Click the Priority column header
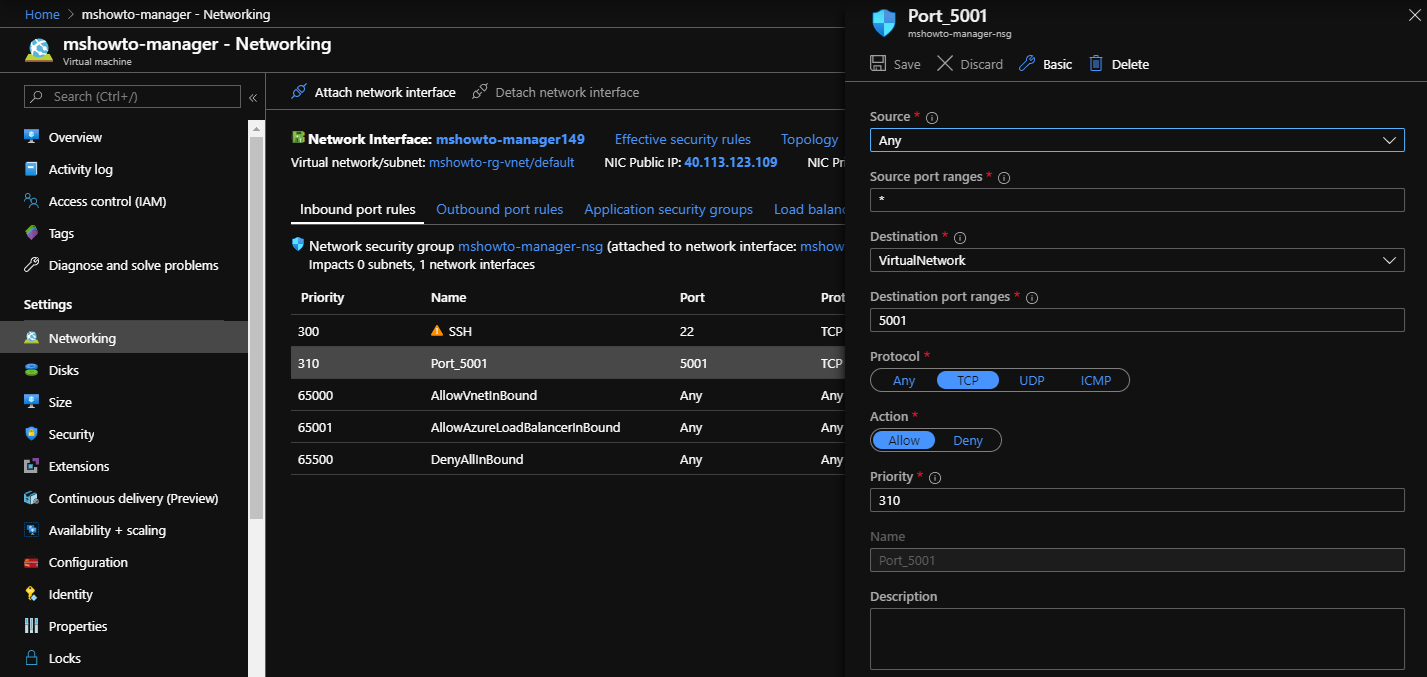The height and width of the screenshot is (677, 1427). point(322,298)
